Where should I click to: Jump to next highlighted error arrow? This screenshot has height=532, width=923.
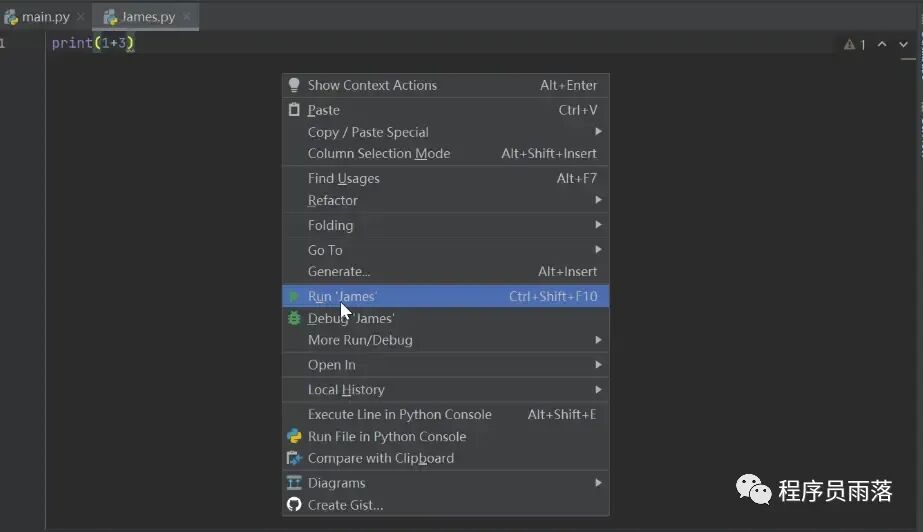(901, 44)
